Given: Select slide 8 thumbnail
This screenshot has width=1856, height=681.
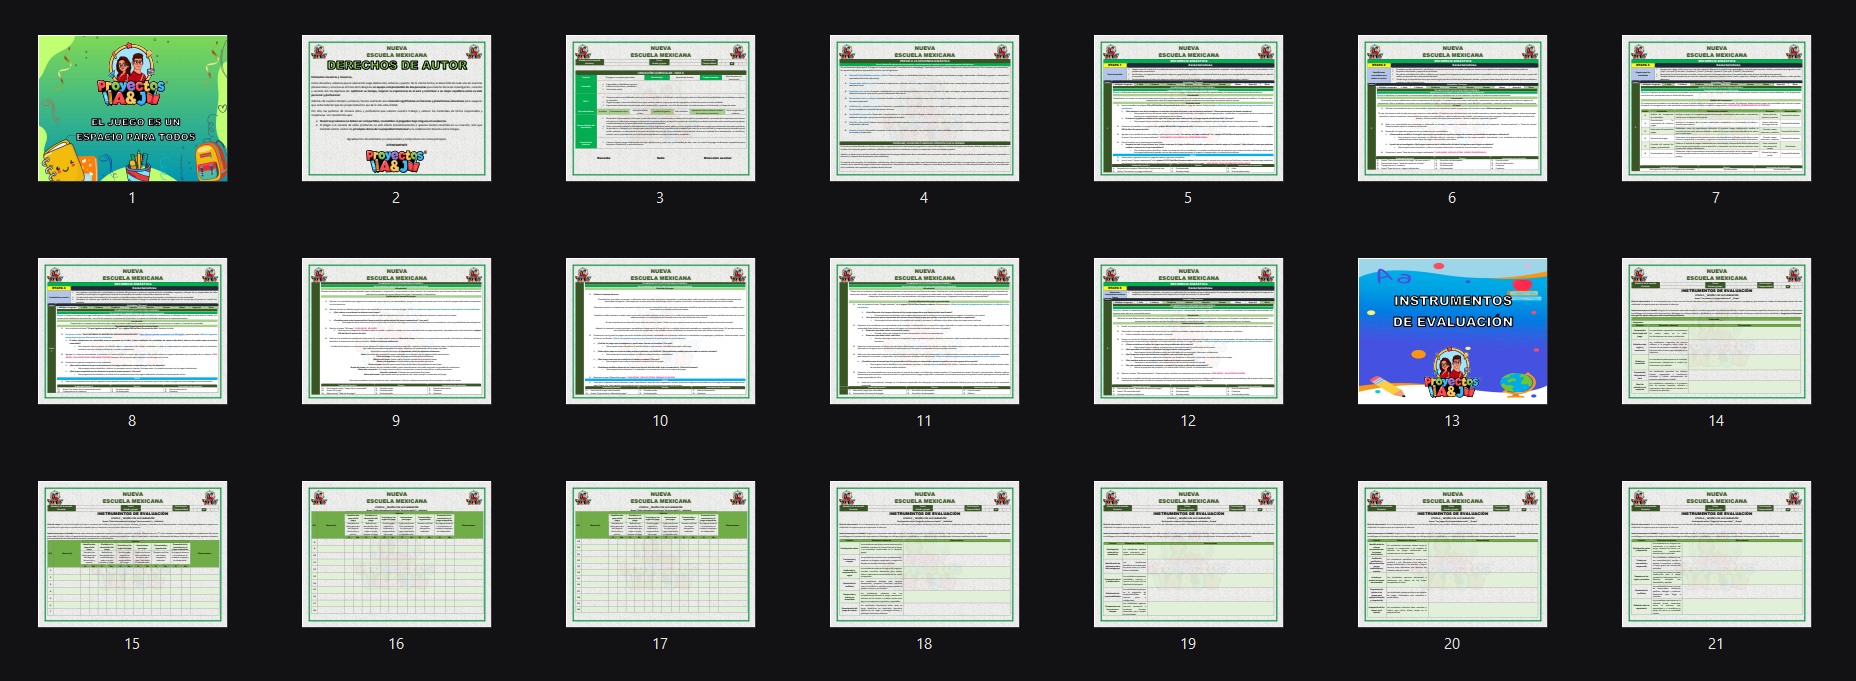Looking at the screenshot, I should [x=132, y=331].
